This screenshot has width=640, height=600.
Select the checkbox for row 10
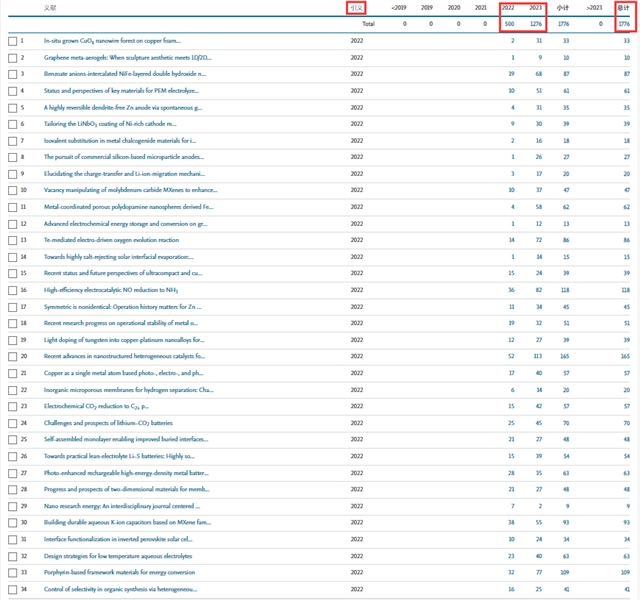click(12, 189)
